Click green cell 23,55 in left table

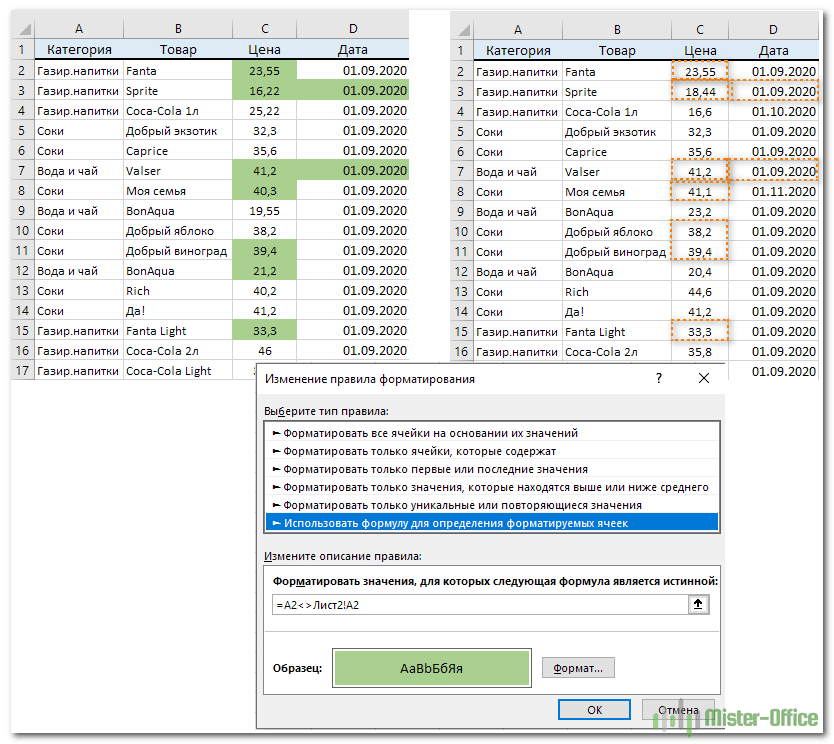[264, 71]
